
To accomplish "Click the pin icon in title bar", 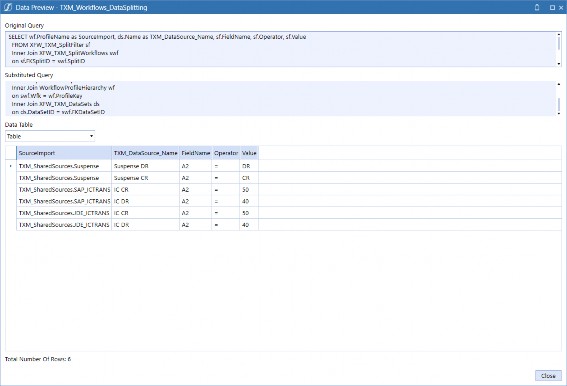I will [537, 7].
